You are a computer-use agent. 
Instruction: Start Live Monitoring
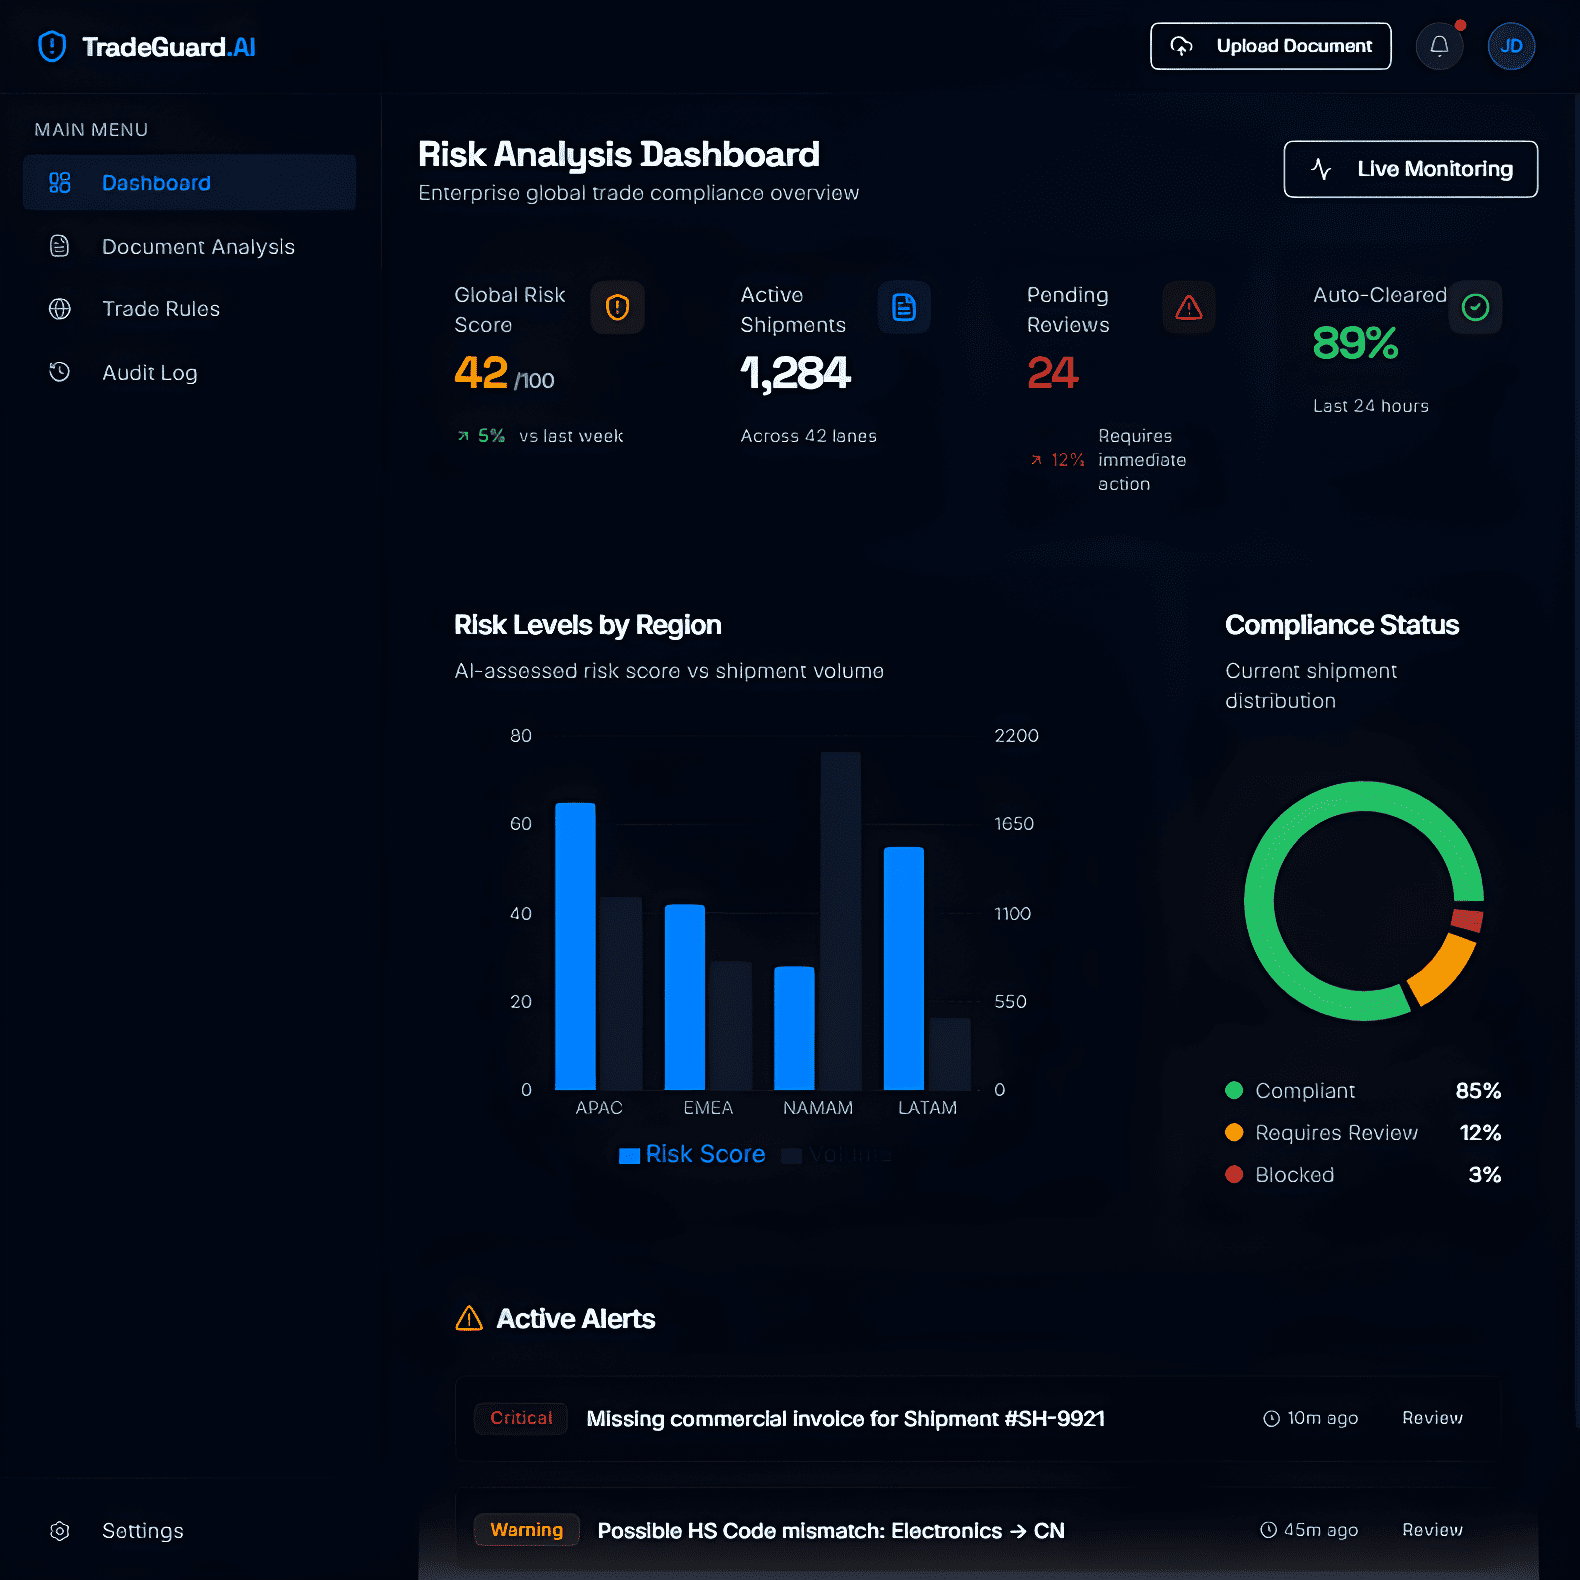[x=1410, y=169]
